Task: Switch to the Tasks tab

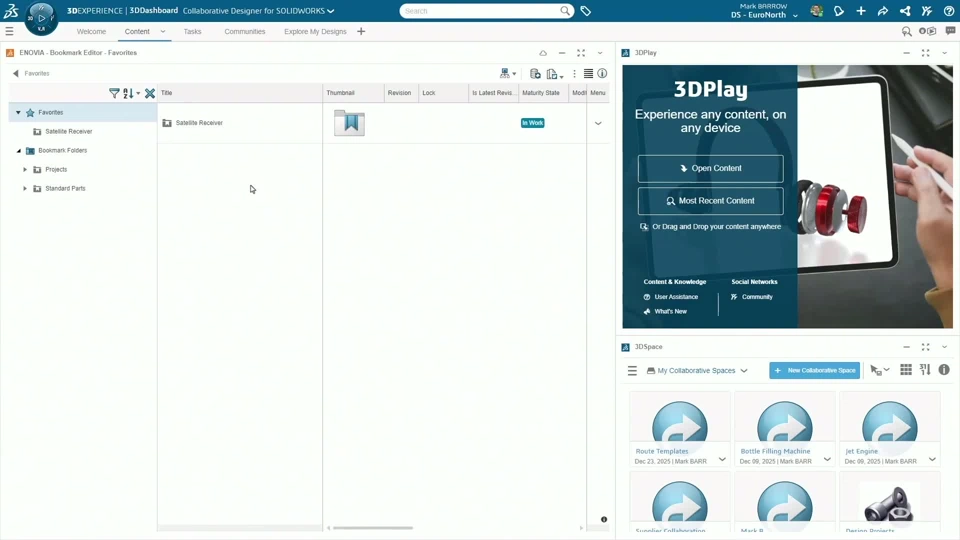Action: (x=192, y=31)
